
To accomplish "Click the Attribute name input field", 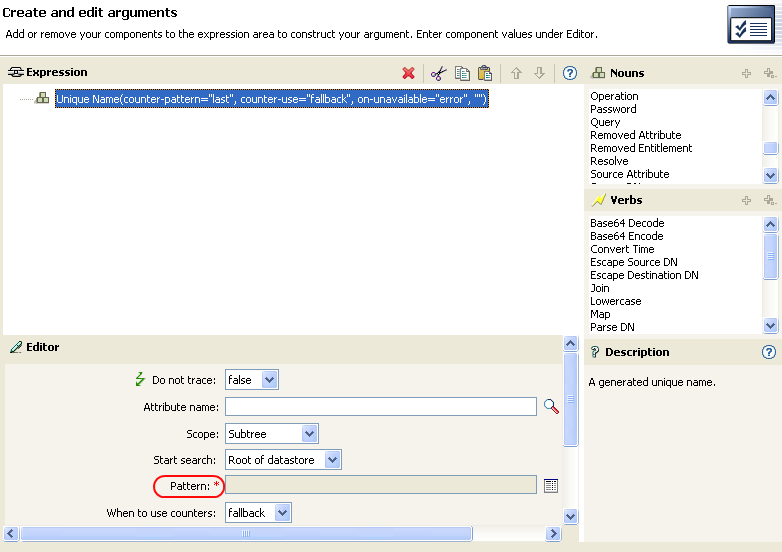I will [x=381, y=406].
